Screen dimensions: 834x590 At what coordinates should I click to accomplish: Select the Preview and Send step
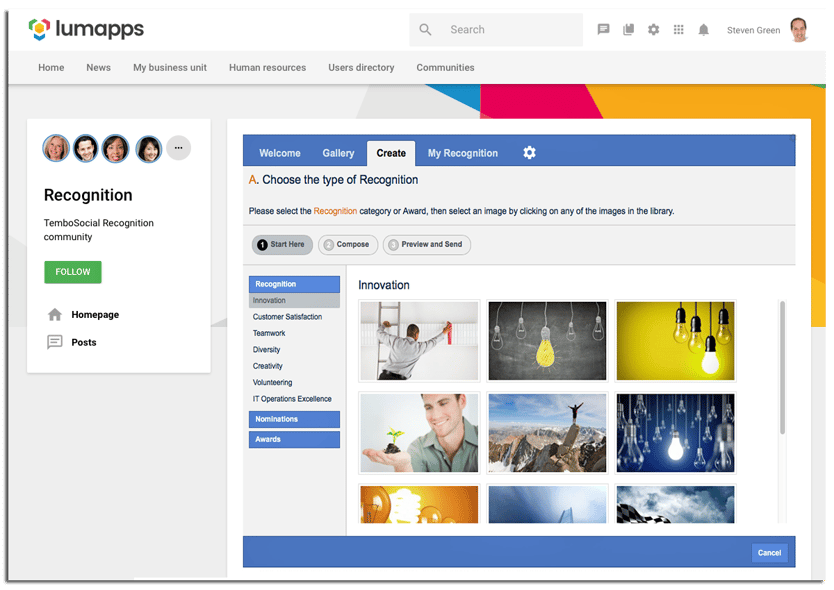427,245
